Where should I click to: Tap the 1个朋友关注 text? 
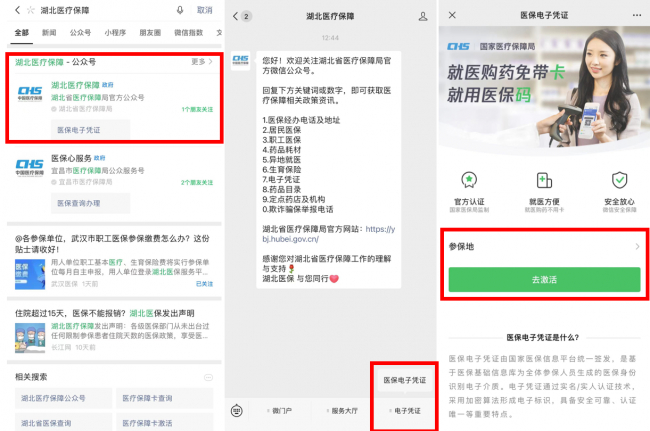197,109
